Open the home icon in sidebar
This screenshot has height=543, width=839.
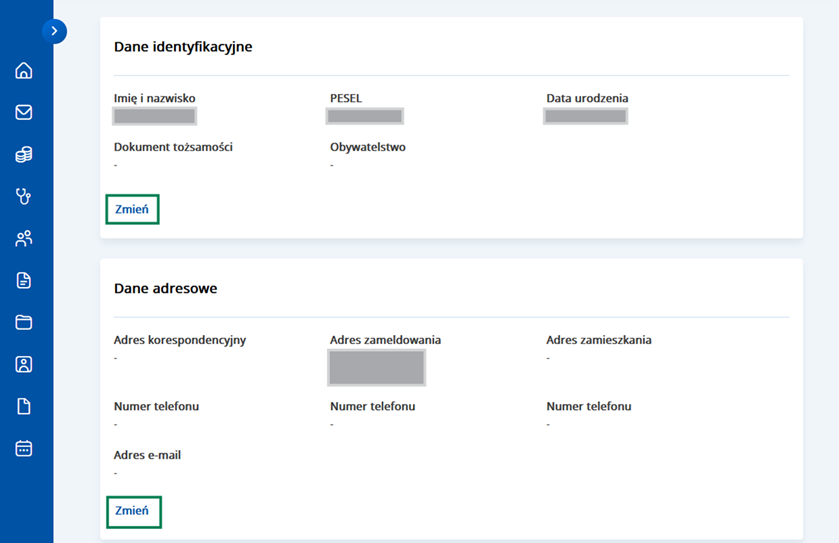point(24,70)
